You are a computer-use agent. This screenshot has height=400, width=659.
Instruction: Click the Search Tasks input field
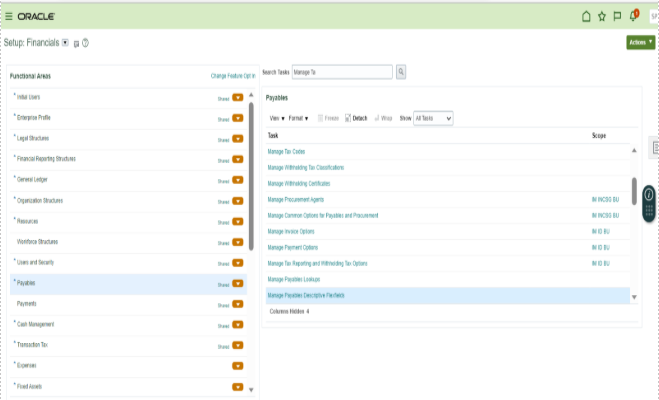click(342, 72)
